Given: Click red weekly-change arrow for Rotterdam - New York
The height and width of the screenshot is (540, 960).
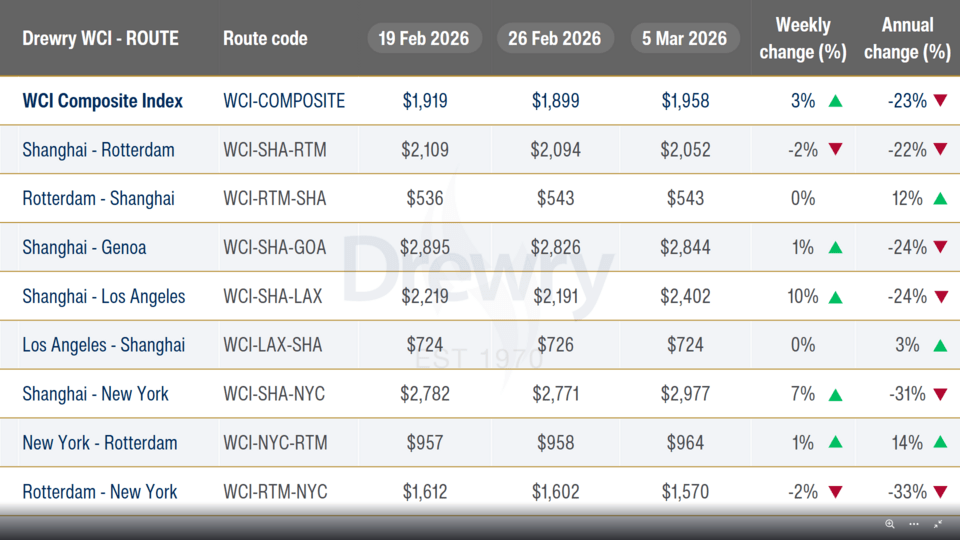Looking at the screenshot, I should tap(835, 492).
